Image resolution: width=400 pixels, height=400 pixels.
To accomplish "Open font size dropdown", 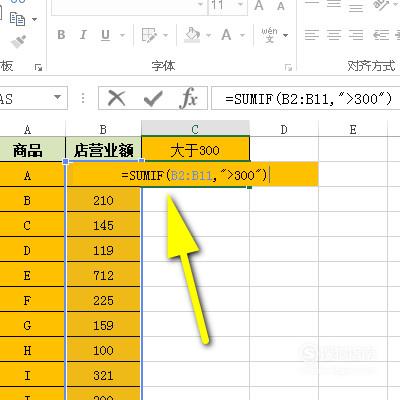I will 240,5.
